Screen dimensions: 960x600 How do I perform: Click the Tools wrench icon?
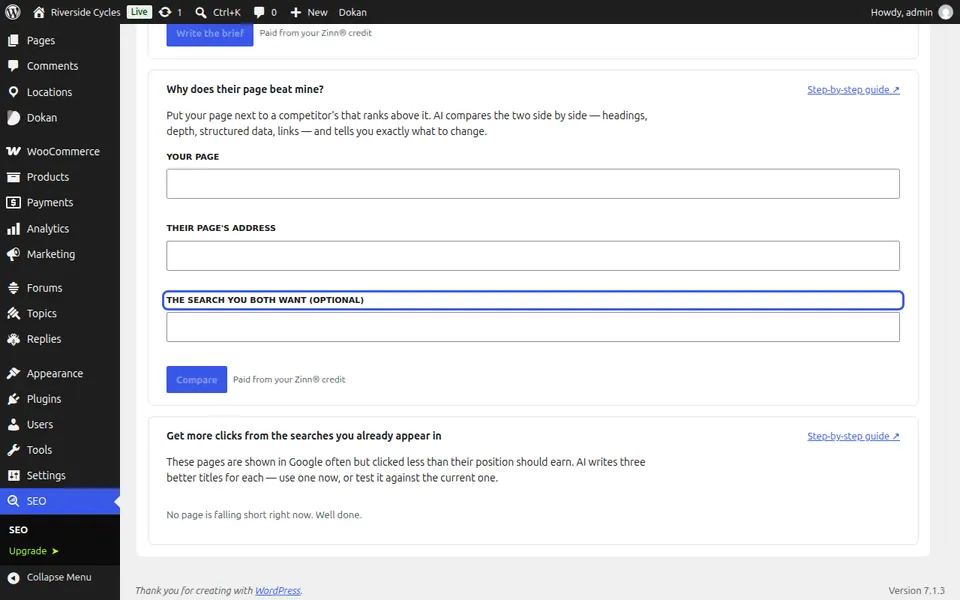click(13, 450)
